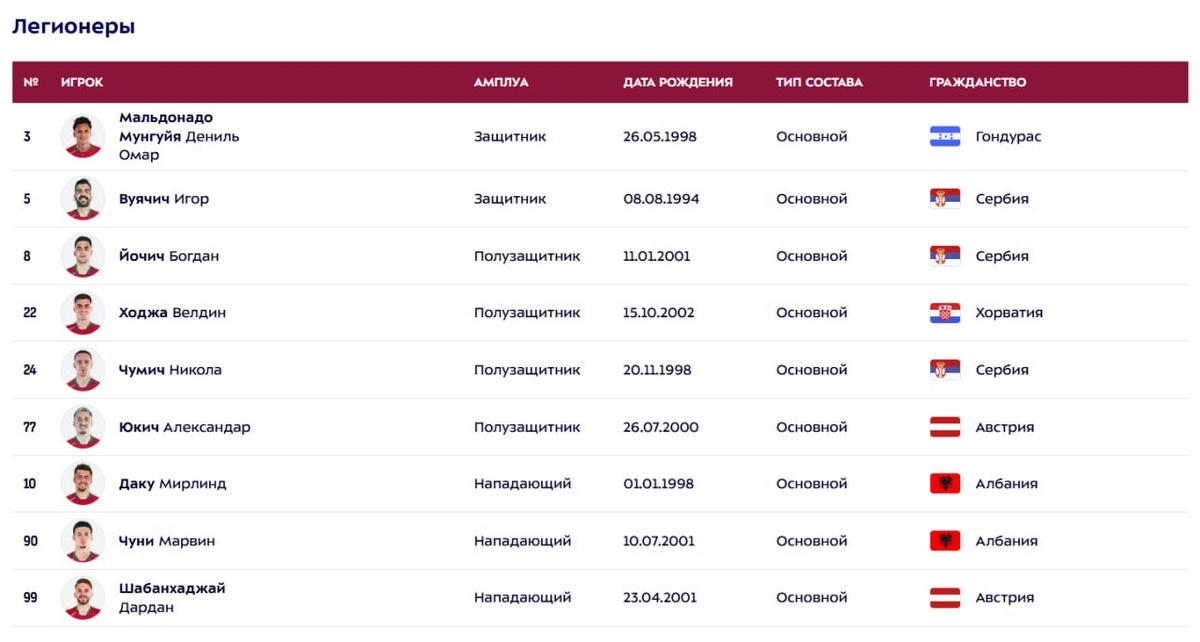Click the Honduras flag icon

[x=945, y=136]
